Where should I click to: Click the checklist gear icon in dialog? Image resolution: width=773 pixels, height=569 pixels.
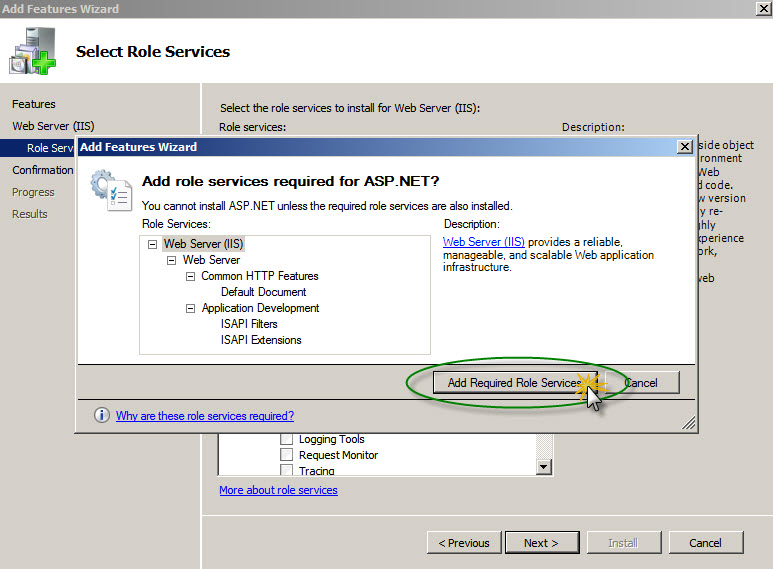(111, 190)
